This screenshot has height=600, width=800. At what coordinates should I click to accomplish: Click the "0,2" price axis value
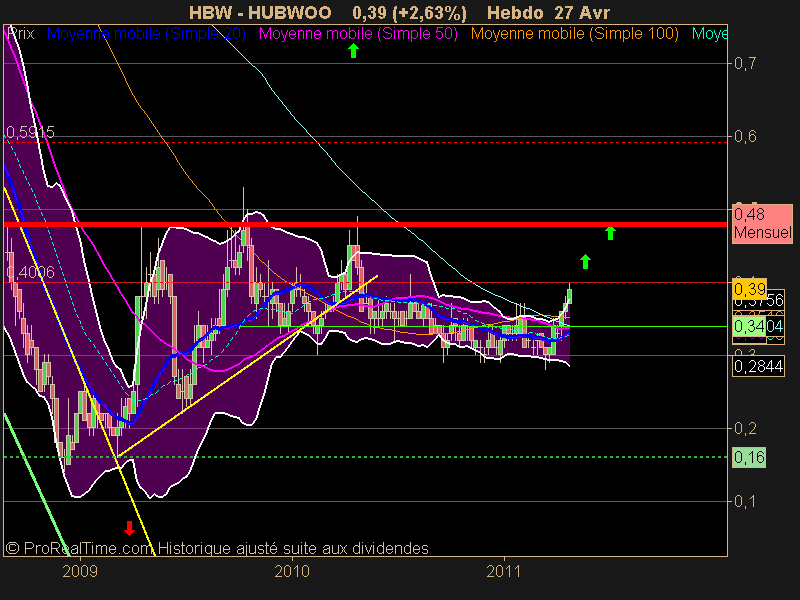tap(745, 429)
